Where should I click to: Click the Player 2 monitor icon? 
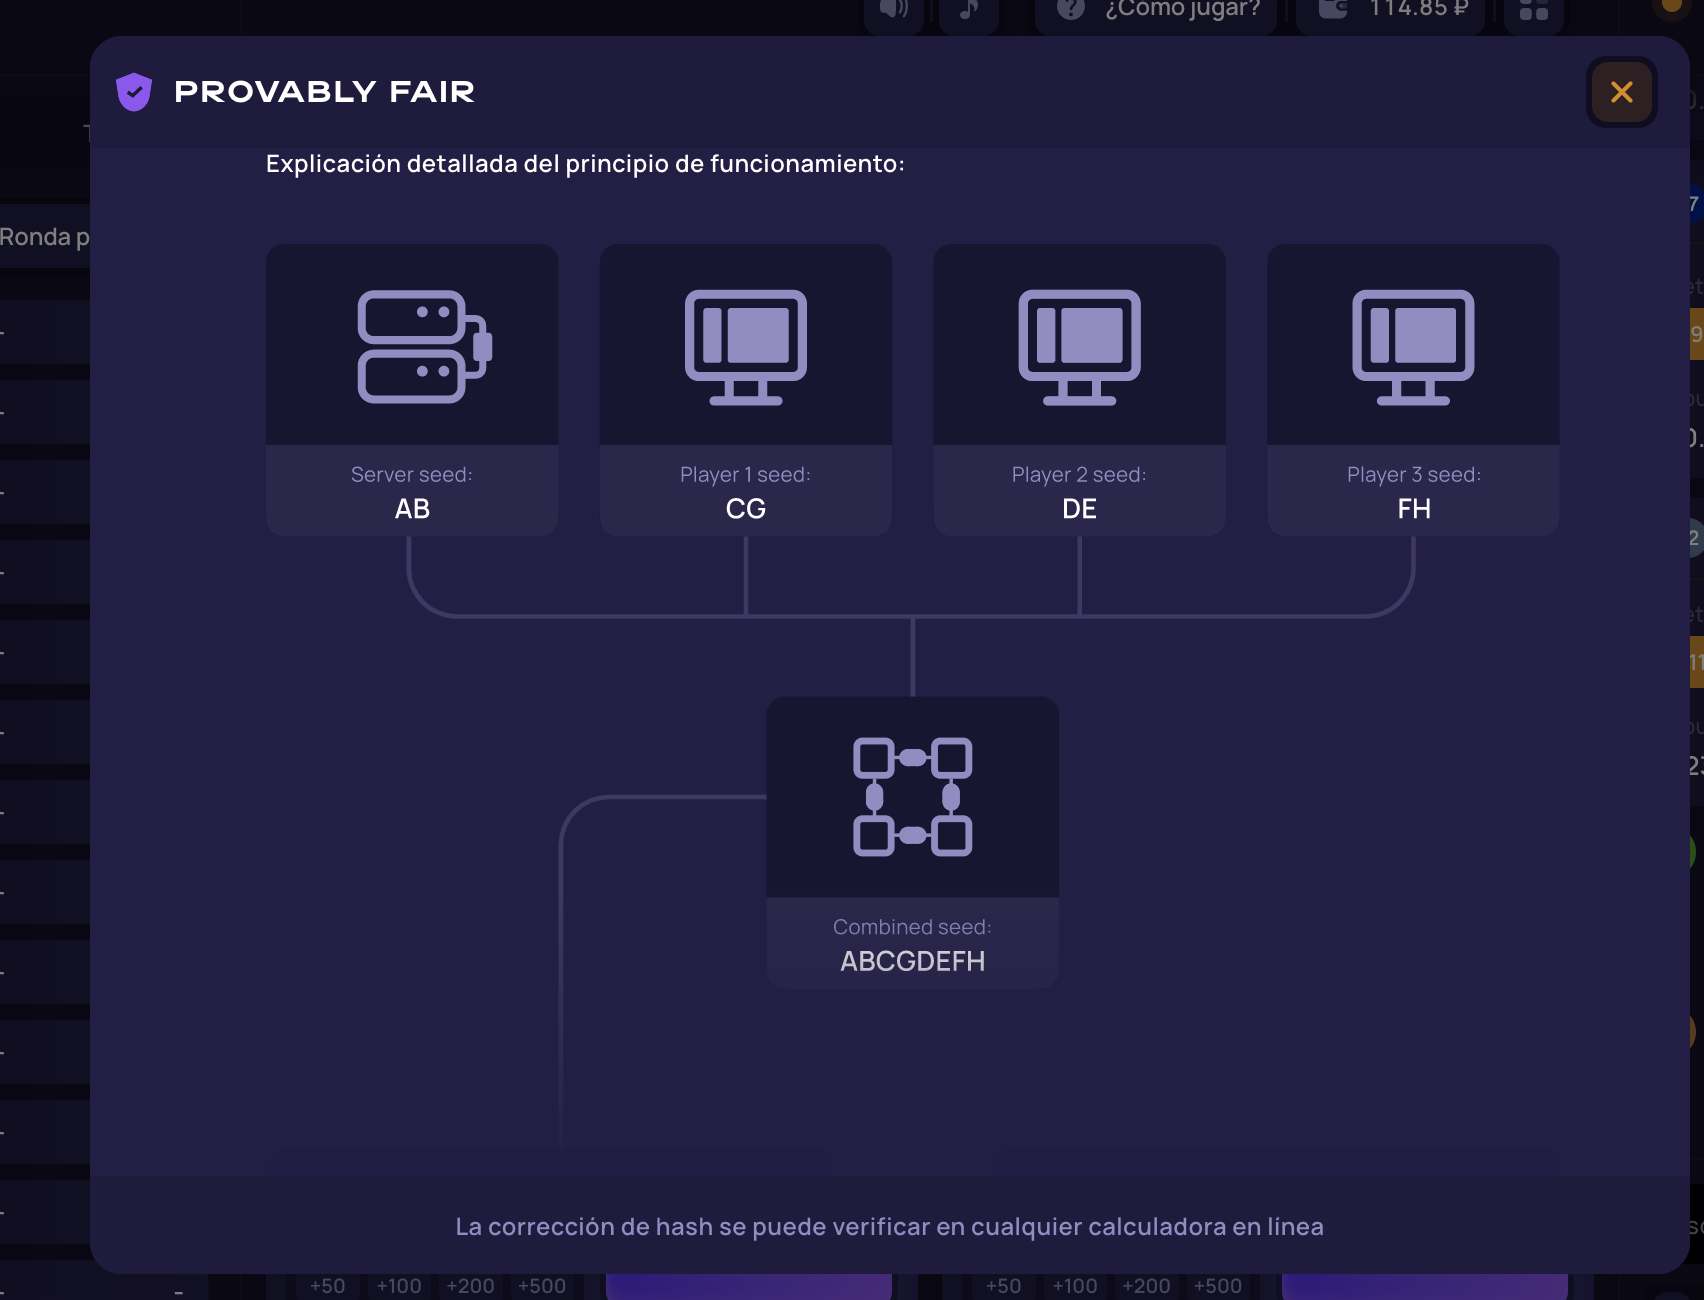point(1079,346)
